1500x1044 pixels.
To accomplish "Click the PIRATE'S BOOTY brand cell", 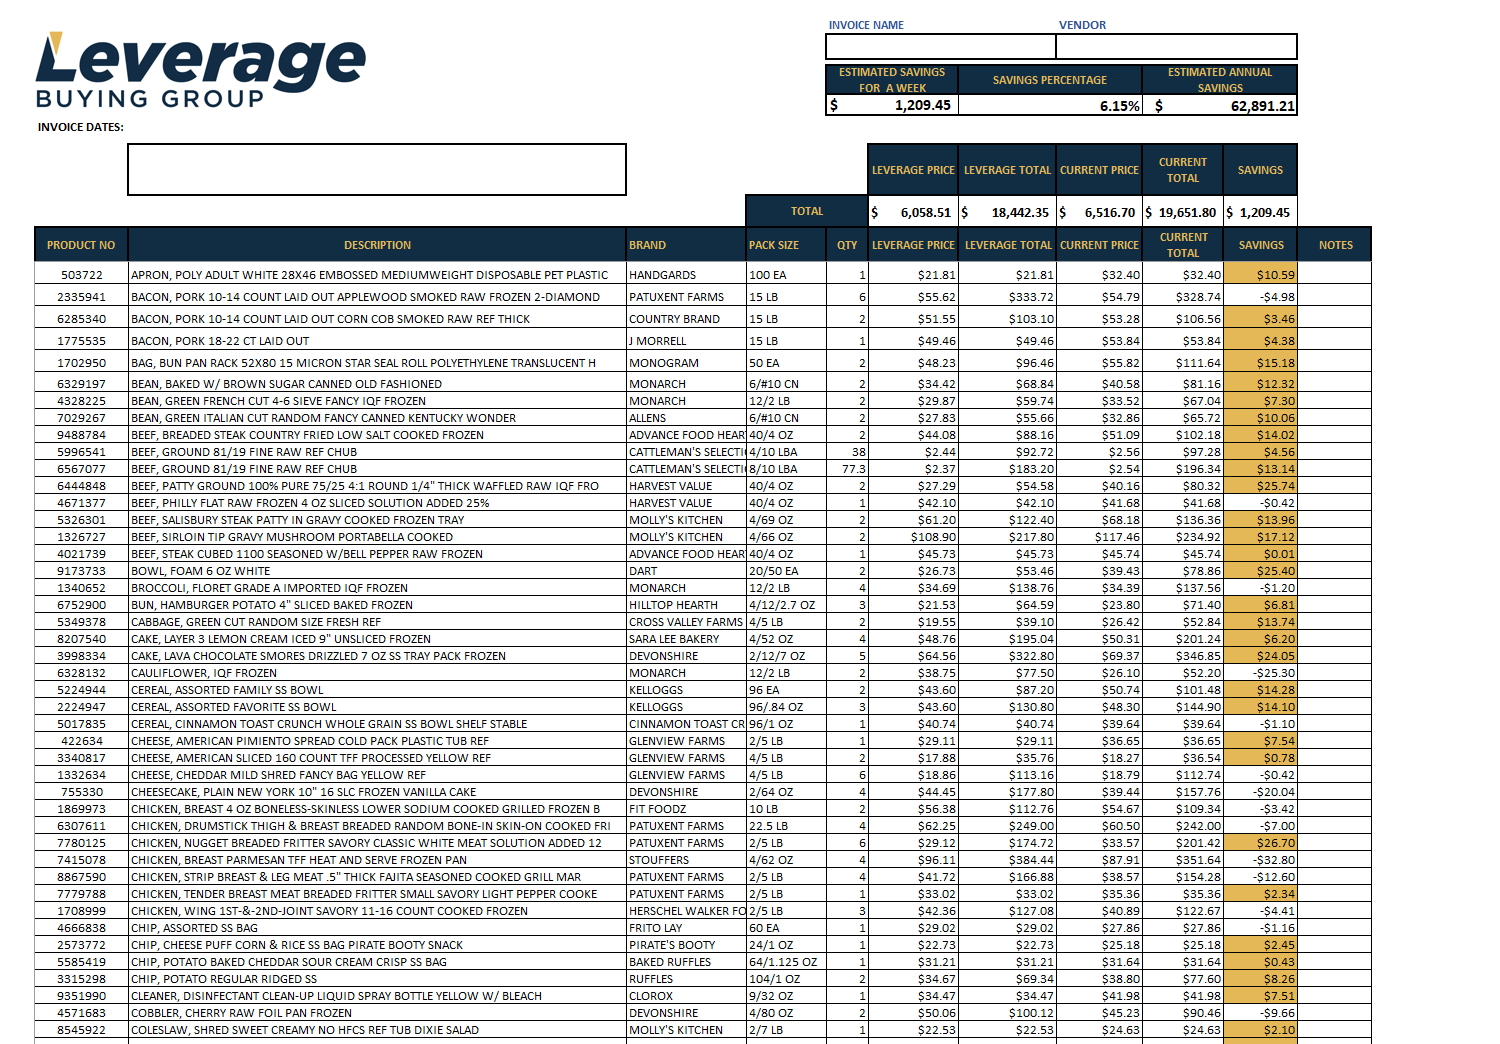I will coord(686,945).
